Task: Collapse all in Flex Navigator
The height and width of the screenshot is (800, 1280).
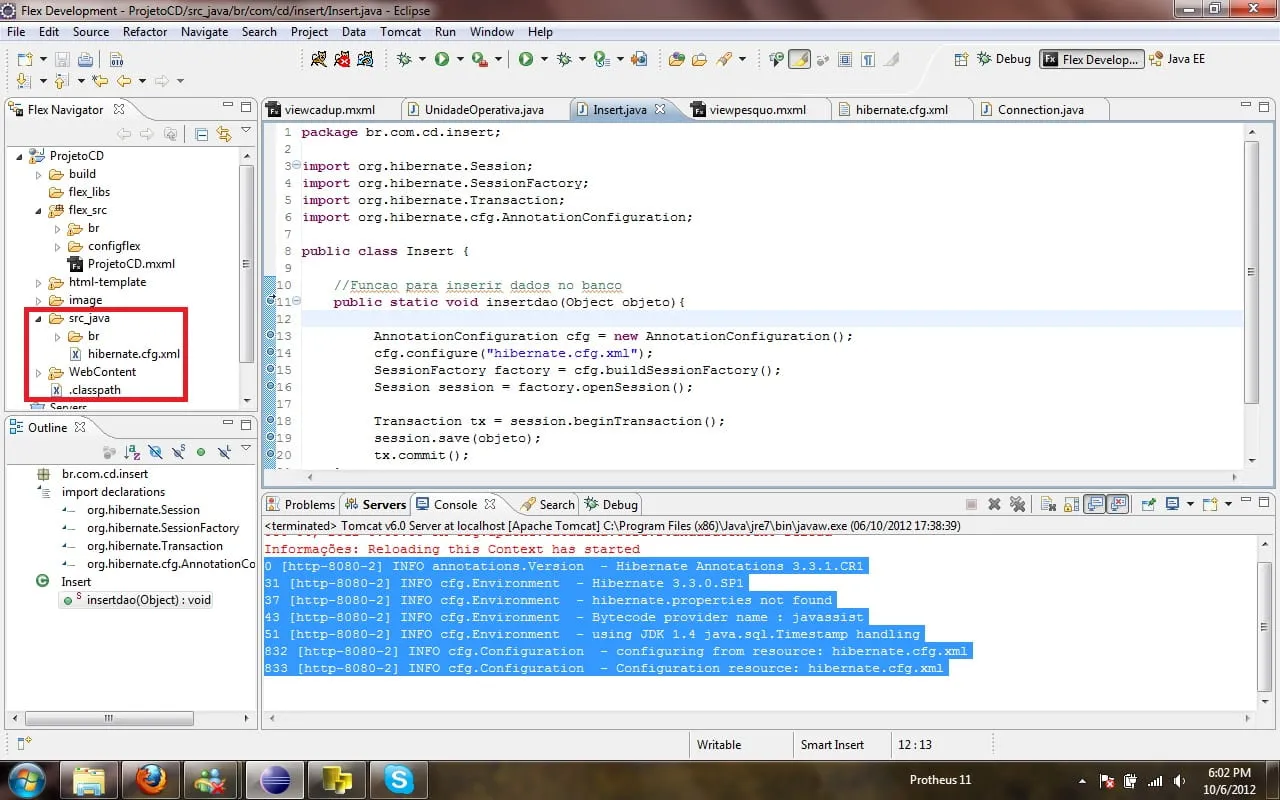Action: pyautogui.click(x=201, y=134)
